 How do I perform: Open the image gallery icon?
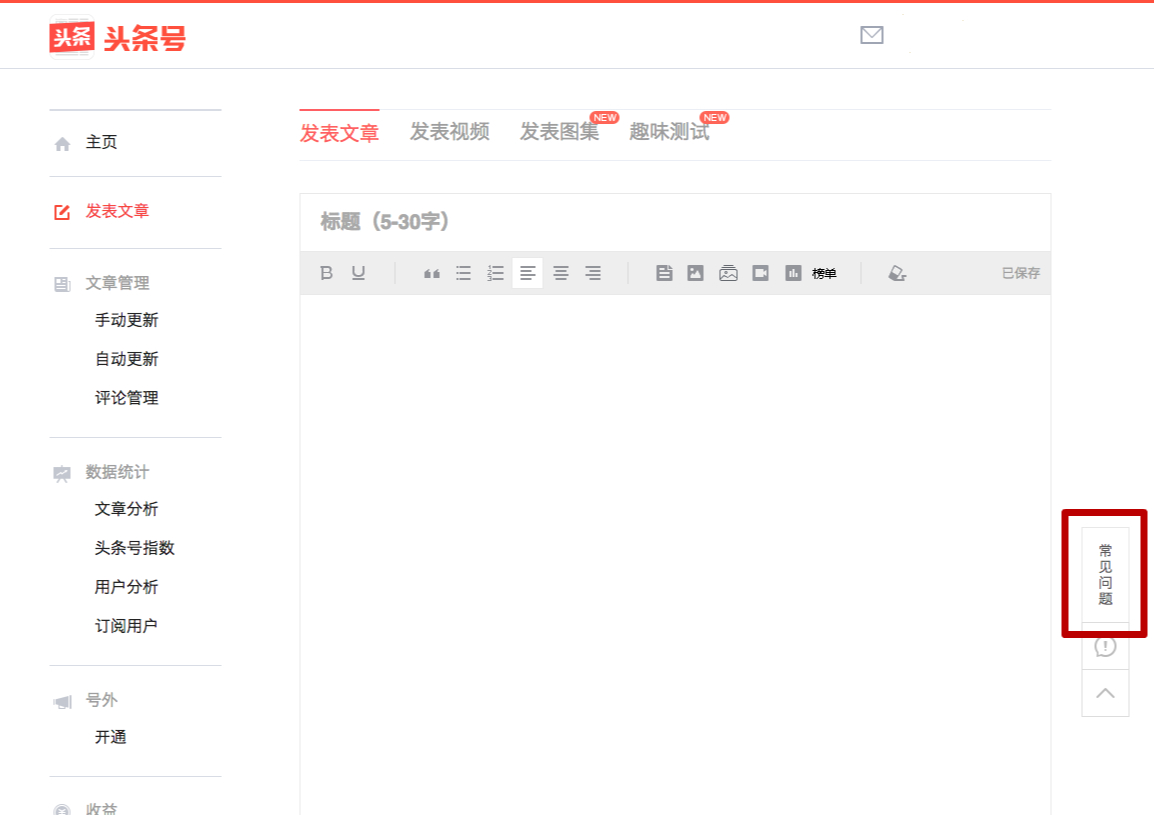[729, 273]
